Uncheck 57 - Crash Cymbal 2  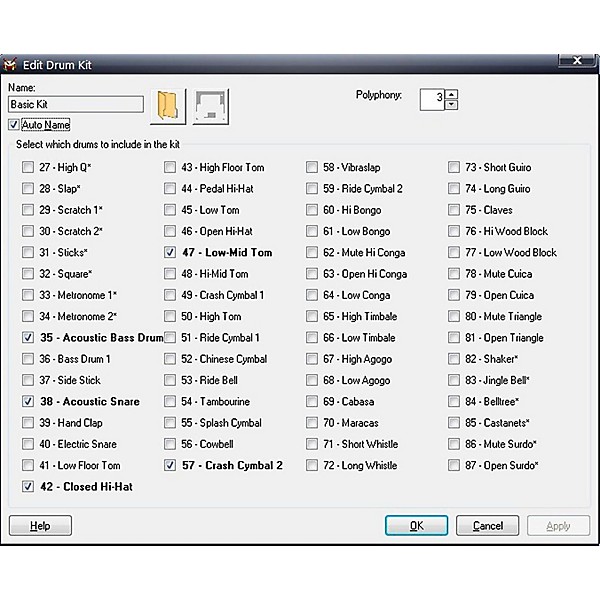pyautogui.click(x=170, y=465)
